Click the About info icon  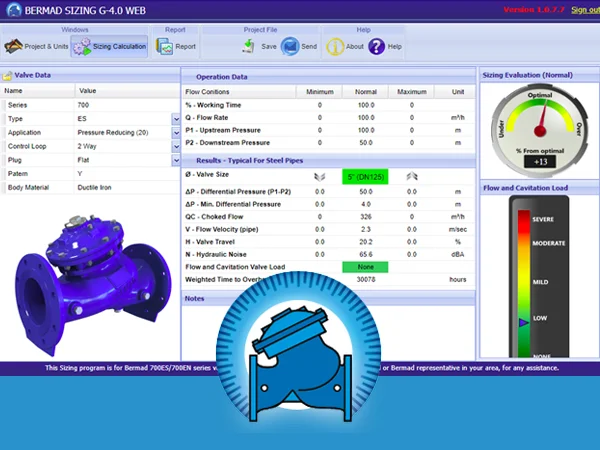coord(335,47)
